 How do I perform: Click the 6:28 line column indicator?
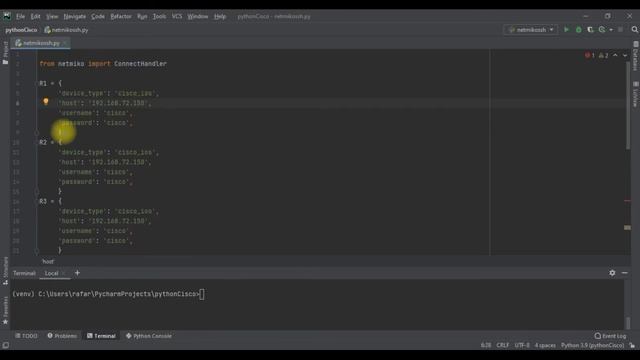486,345
